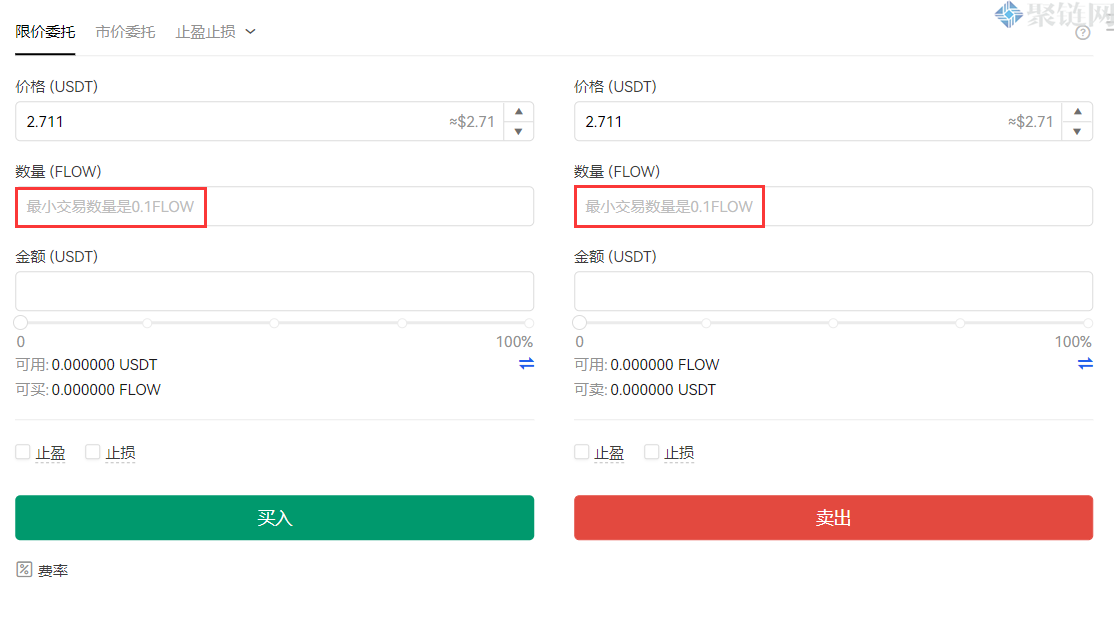The height and width of the screenshot is (618, 1114).
Task: Click the help question mark icon
Action: pos(1082,33)
